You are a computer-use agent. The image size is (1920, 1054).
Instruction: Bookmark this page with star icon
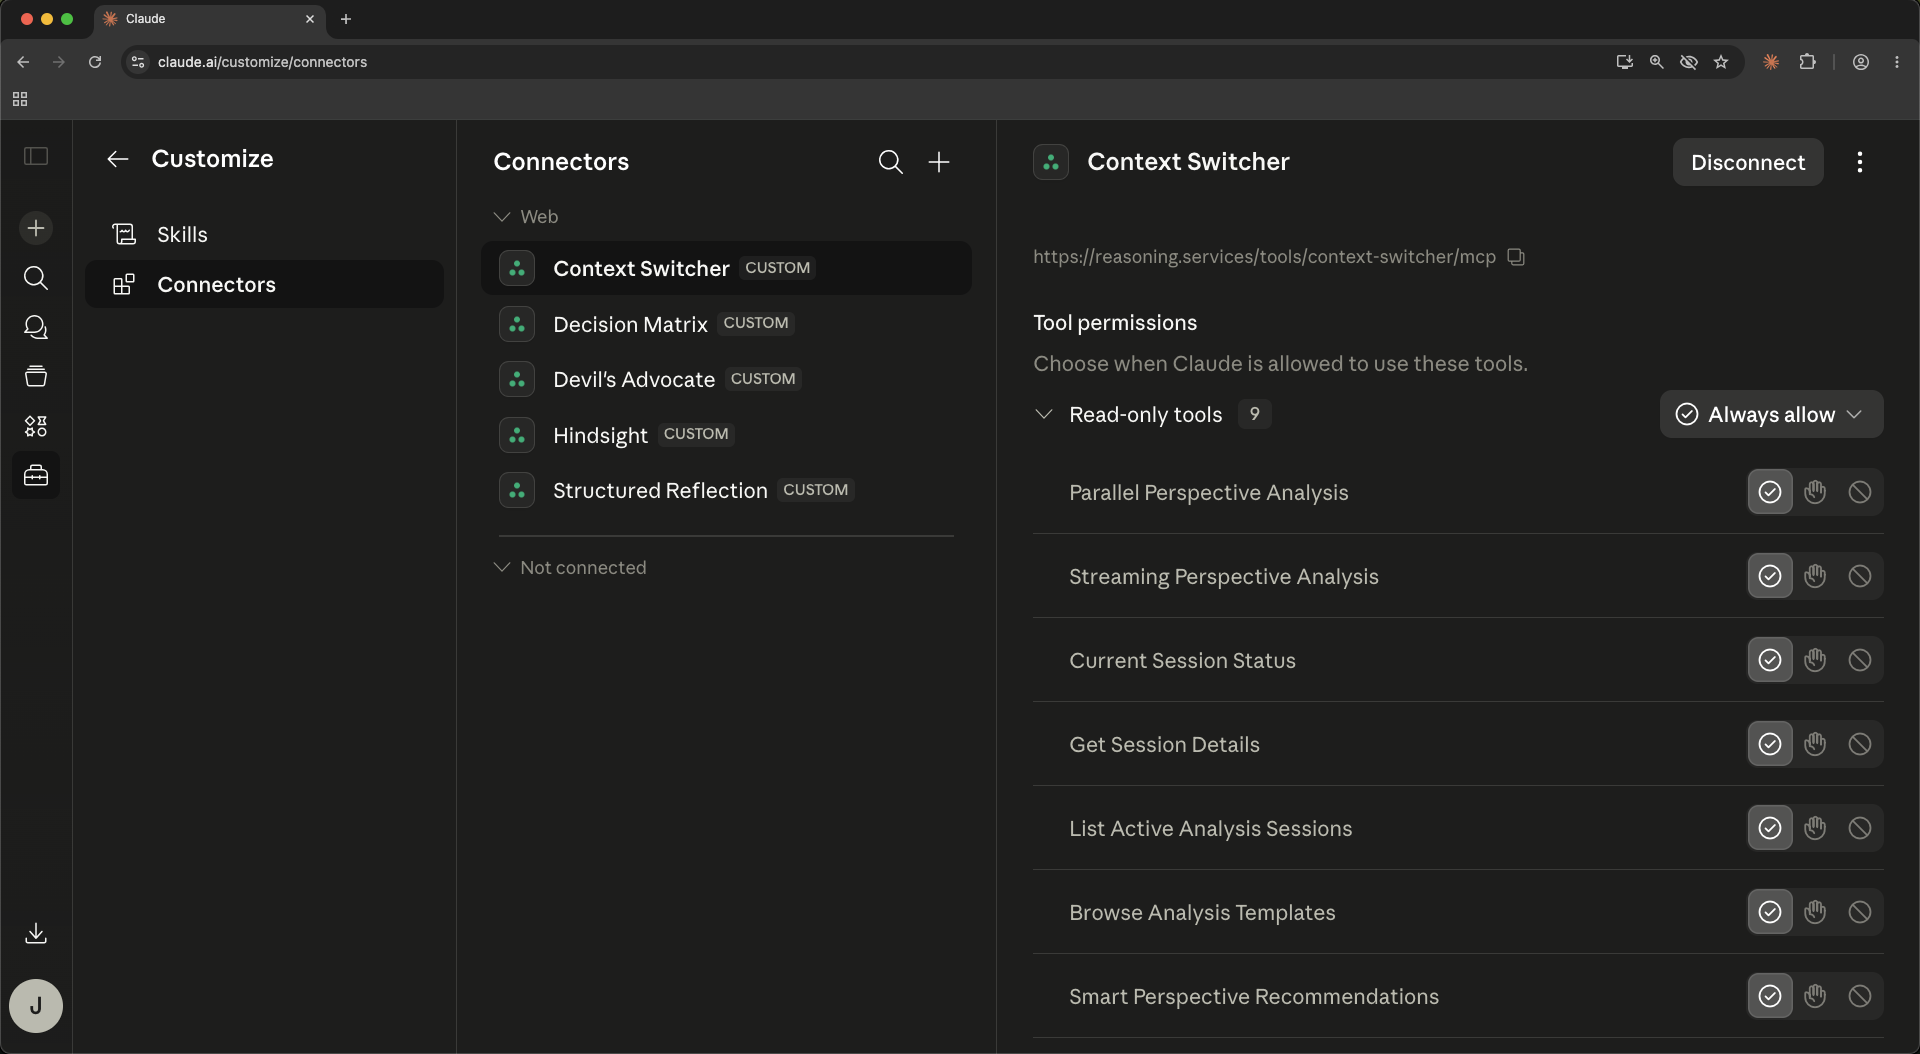click(x=1721, y=62)
